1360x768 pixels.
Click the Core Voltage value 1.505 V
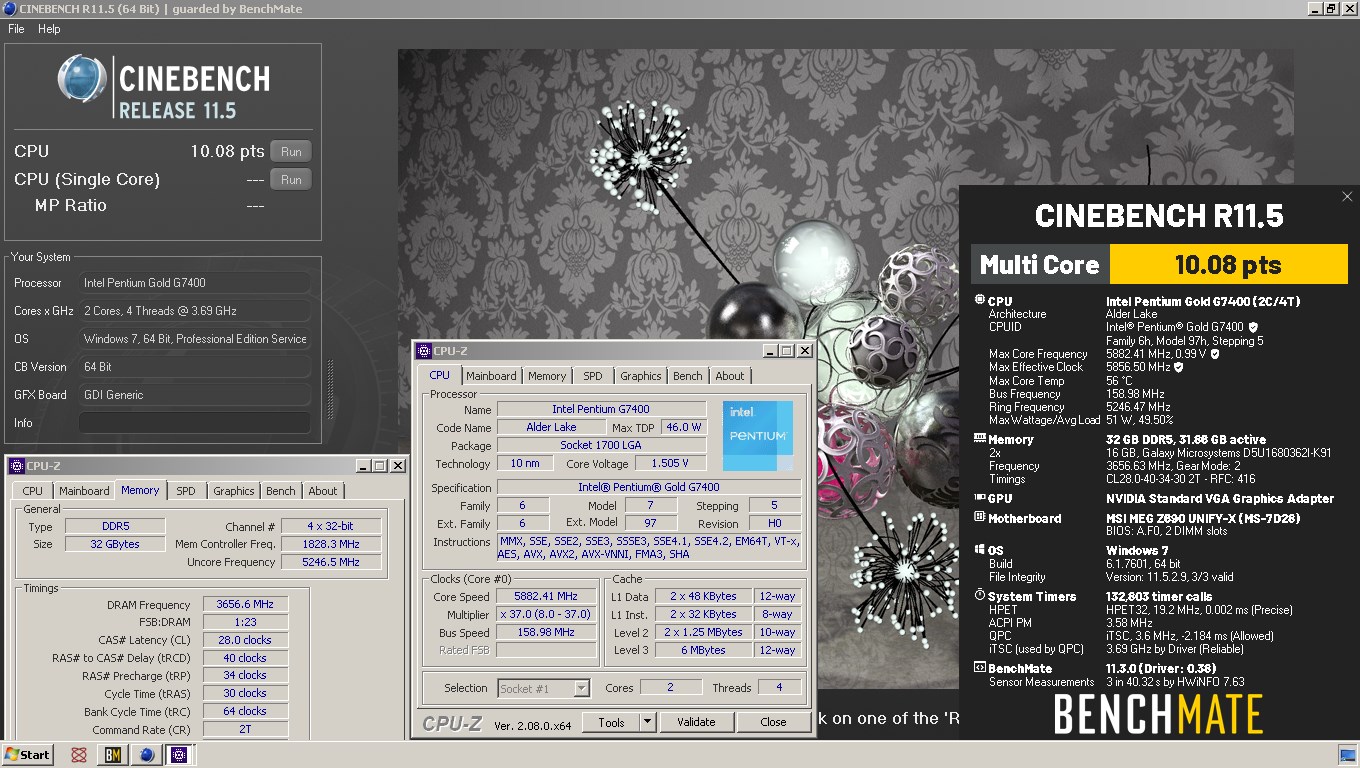point(669,464)
